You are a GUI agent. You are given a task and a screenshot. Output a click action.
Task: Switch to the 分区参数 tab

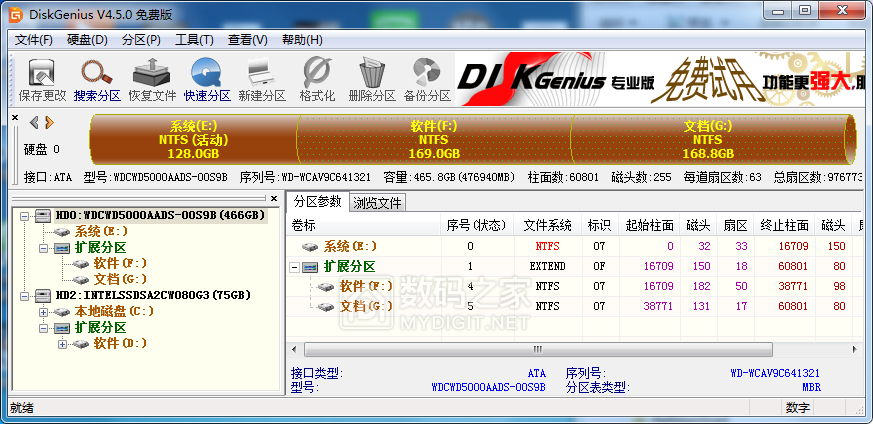tap(317, 201)
